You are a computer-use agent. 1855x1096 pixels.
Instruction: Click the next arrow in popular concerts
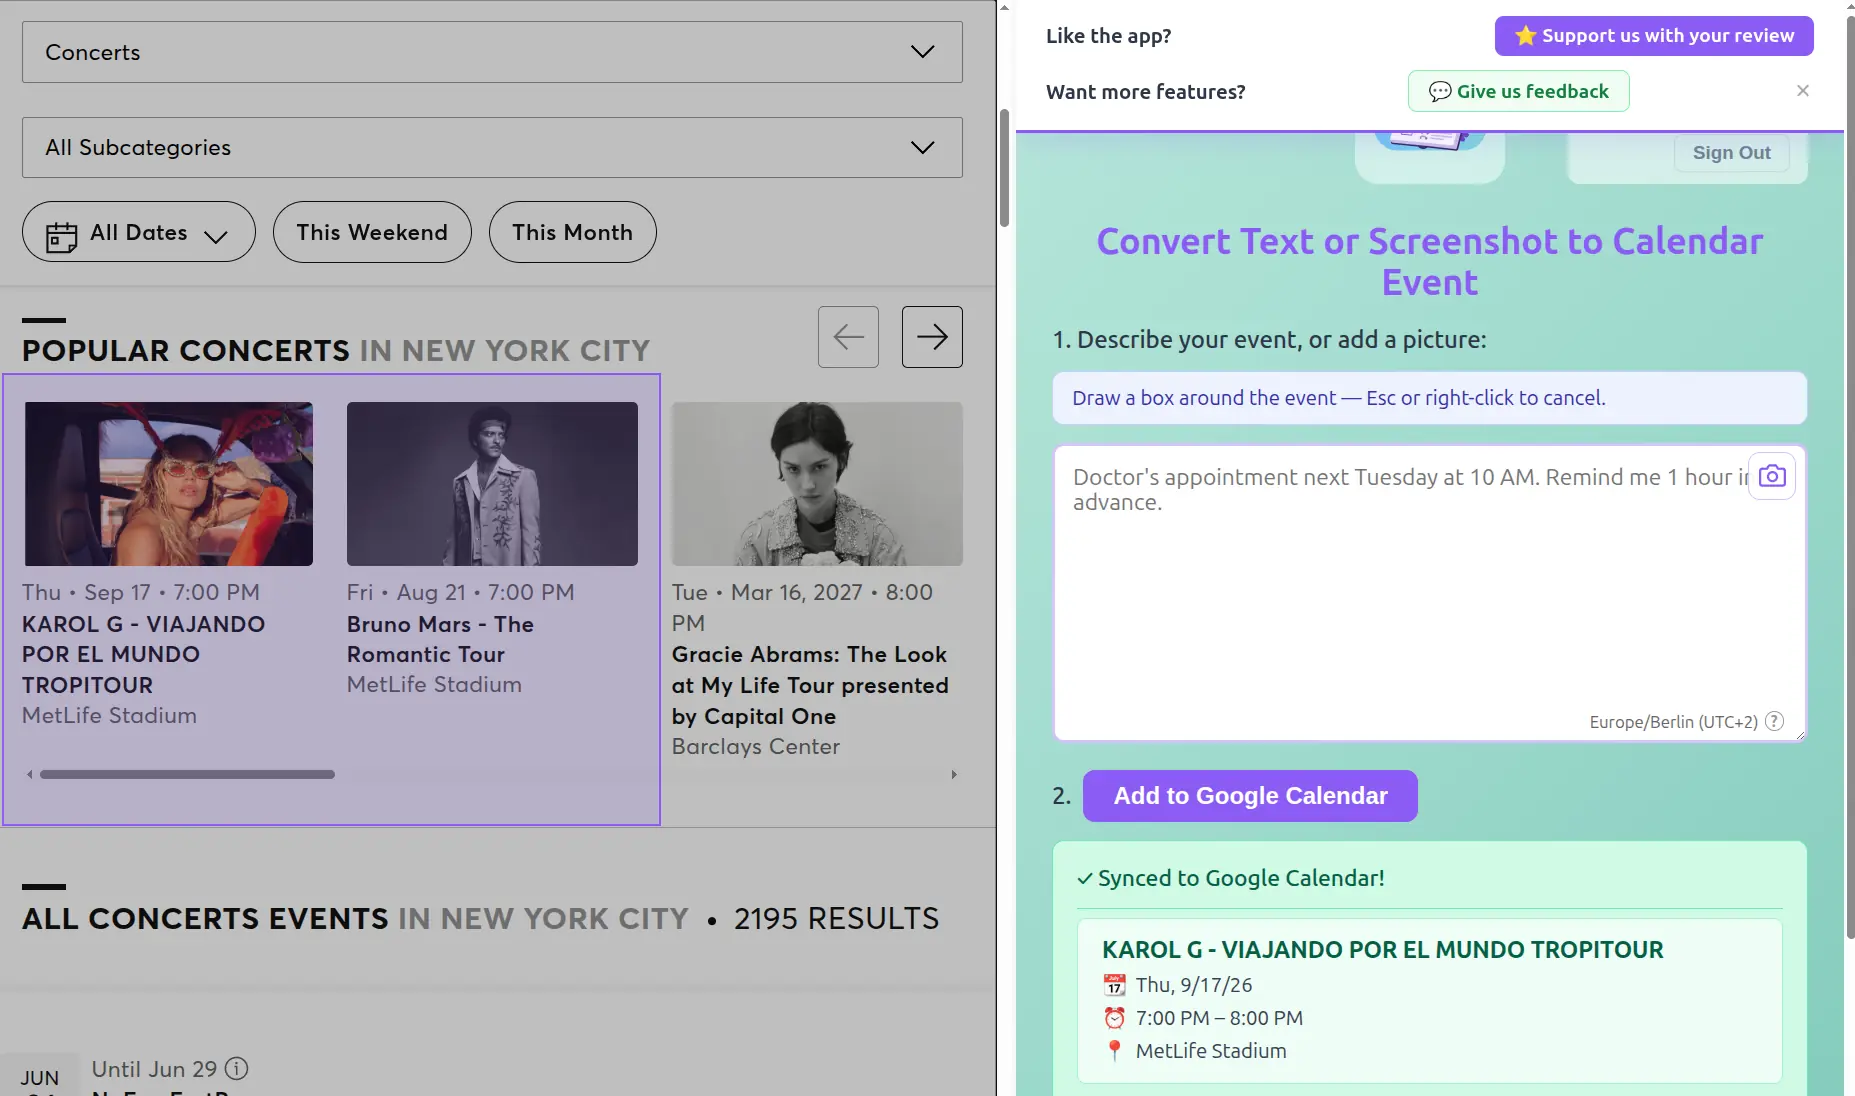[932, 337]
